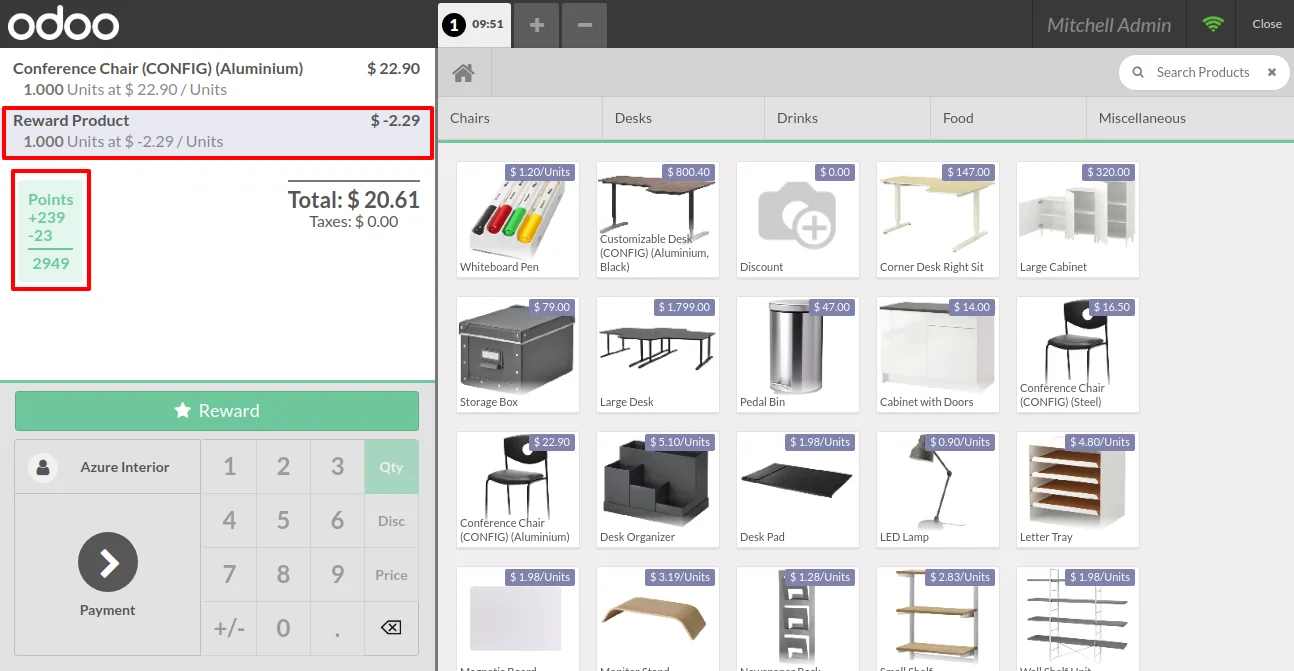Click the "Taxes: $ 0.00" line
This screenshot has height=671, width=1294.
point(354,222)
